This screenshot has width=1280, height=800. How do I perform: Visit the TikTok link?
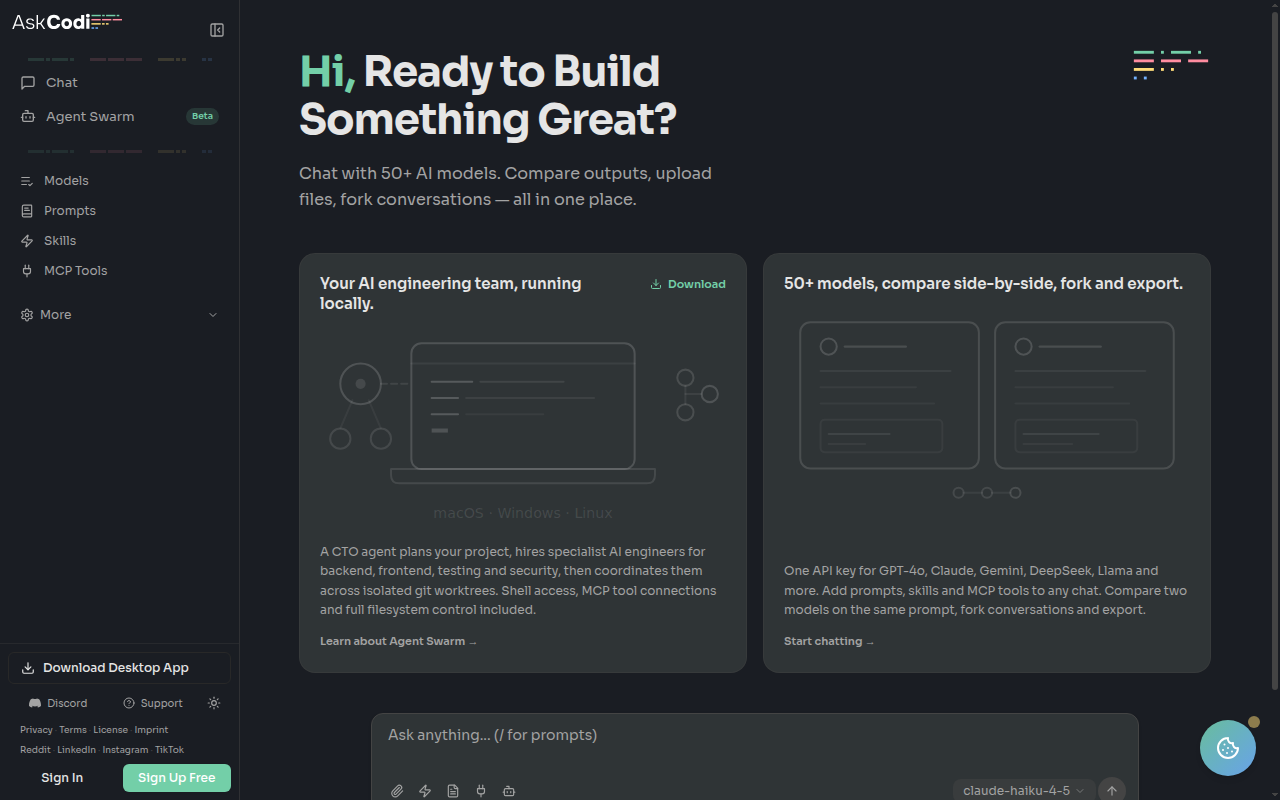169,750
